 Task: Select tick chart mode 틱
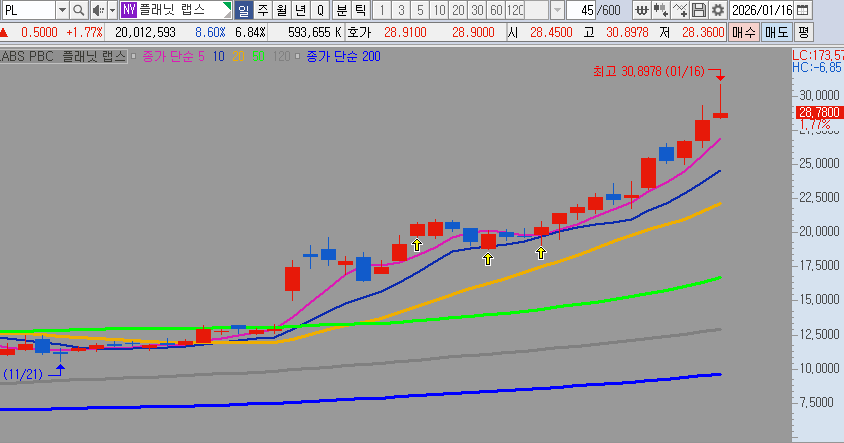361,10
